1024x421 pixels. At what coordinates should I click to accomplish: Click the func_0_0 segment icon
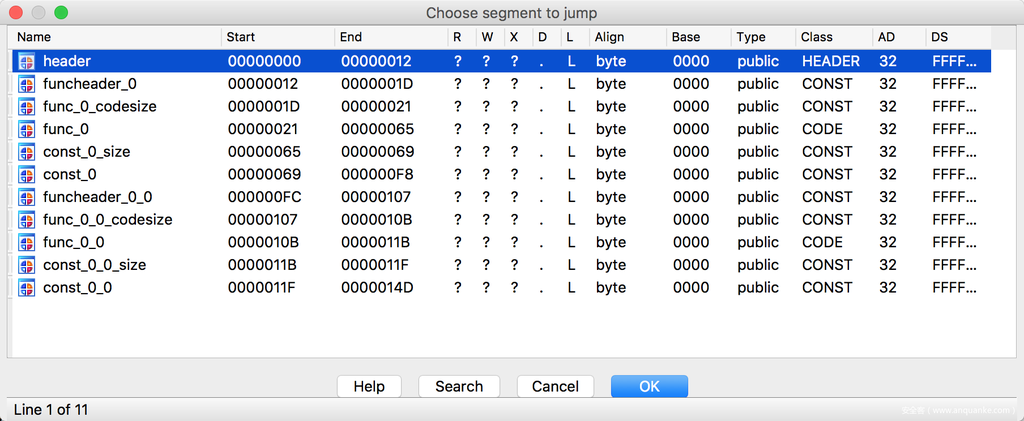tap(27, 242)
